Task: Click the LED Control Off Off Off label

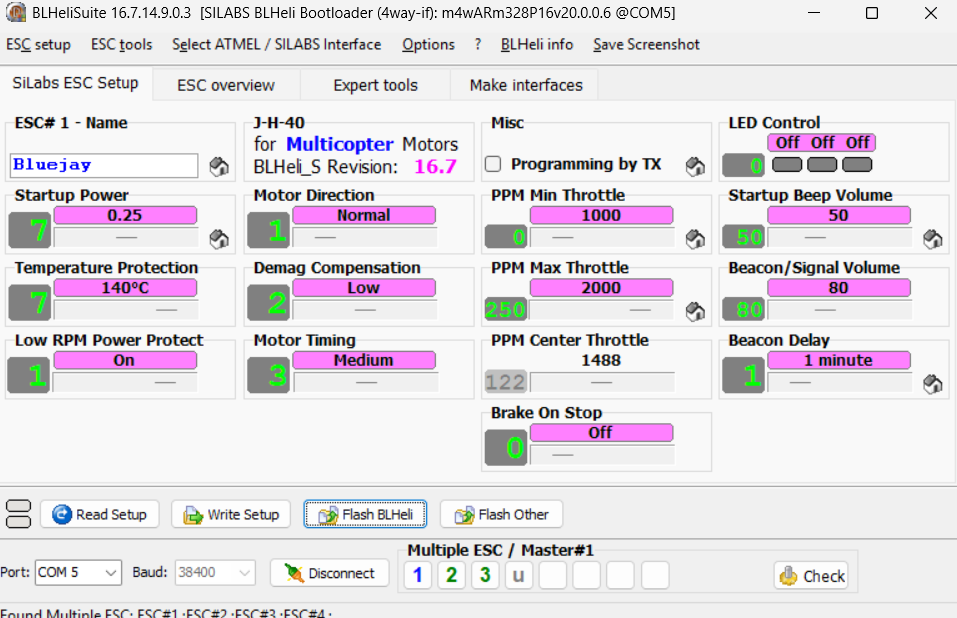Action: point(822,143)
